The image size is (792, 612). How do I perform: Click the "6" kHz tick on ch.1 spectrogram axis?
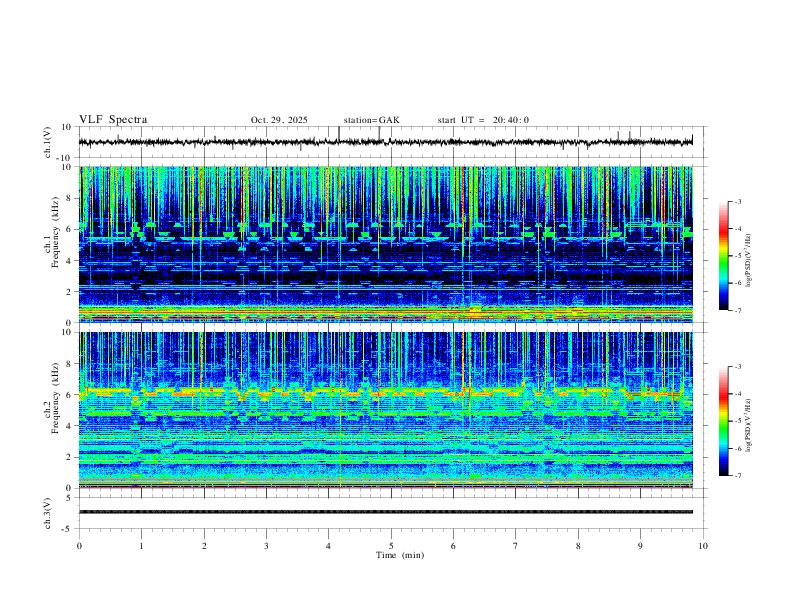click(x=70, y=229)
